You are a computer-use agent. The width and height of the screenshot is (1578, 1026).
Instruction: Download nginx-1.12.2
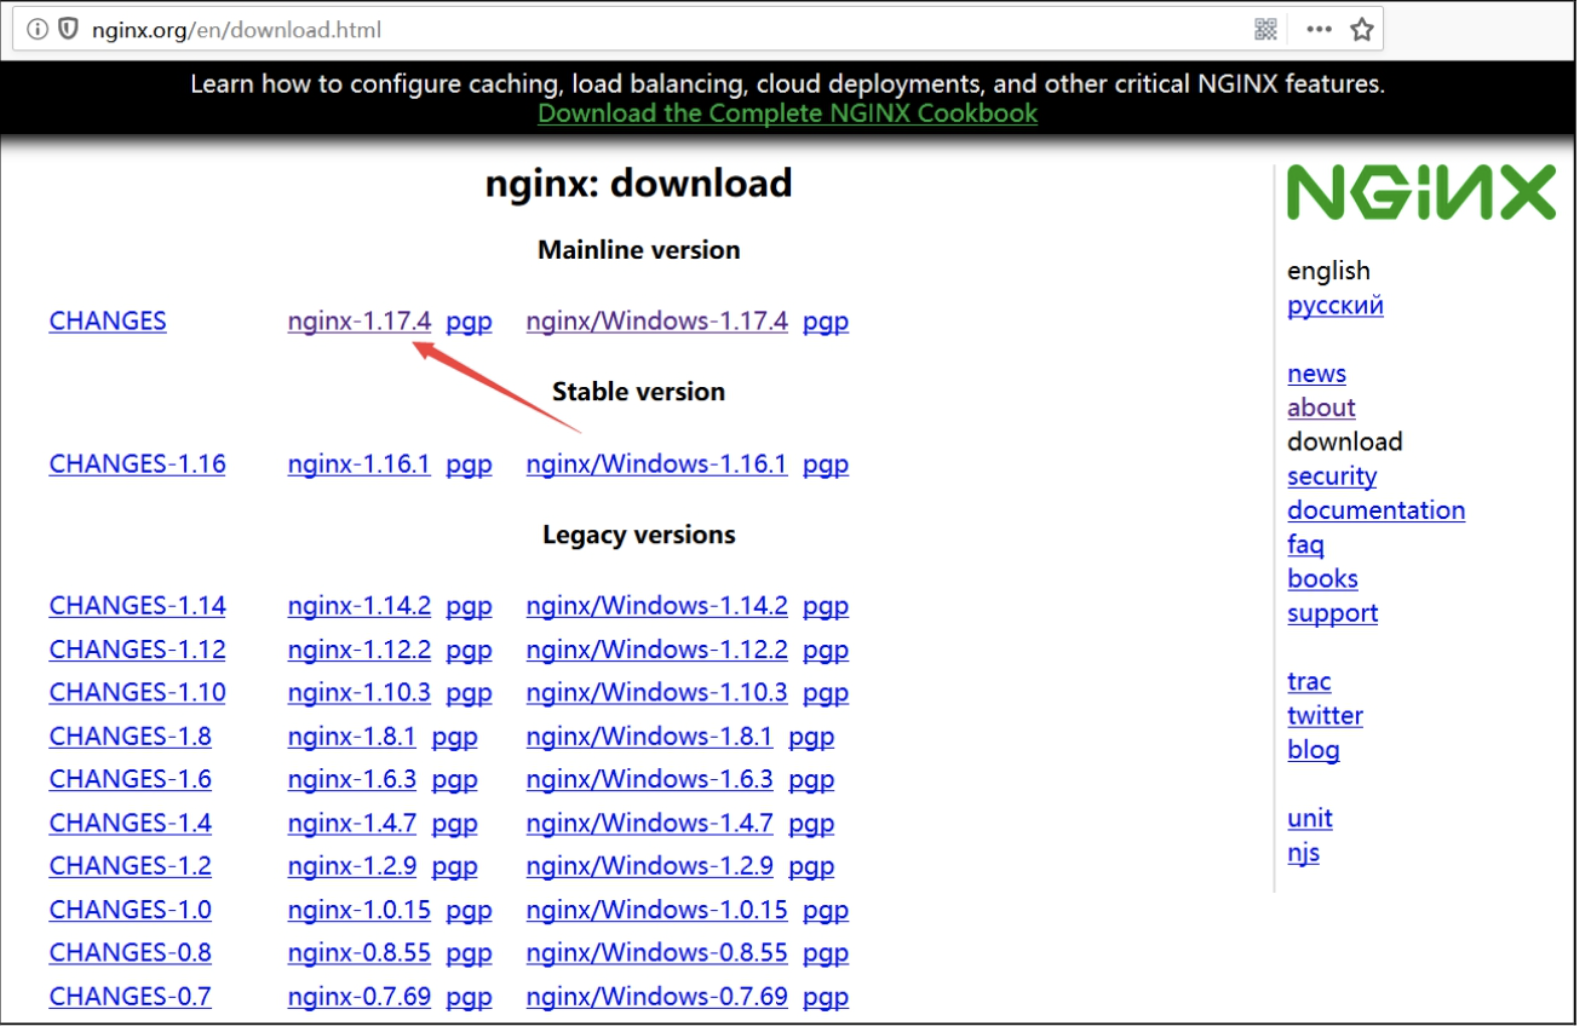click(359, 650)
